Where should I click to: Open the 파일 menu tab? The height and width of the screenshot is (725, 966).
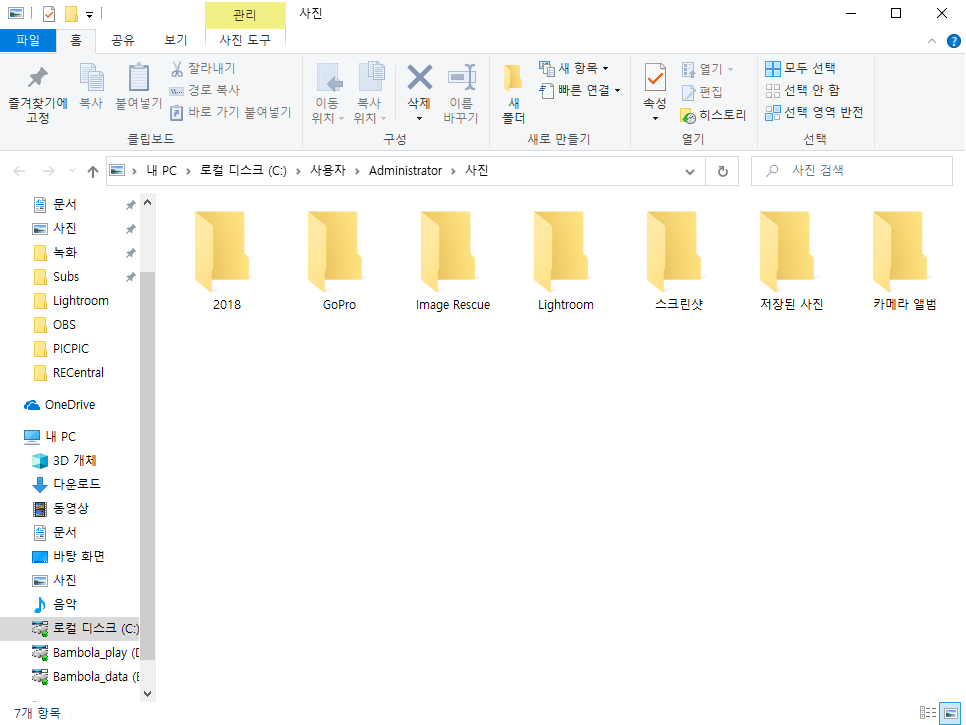pyautogui.click(x=28, y=41)
